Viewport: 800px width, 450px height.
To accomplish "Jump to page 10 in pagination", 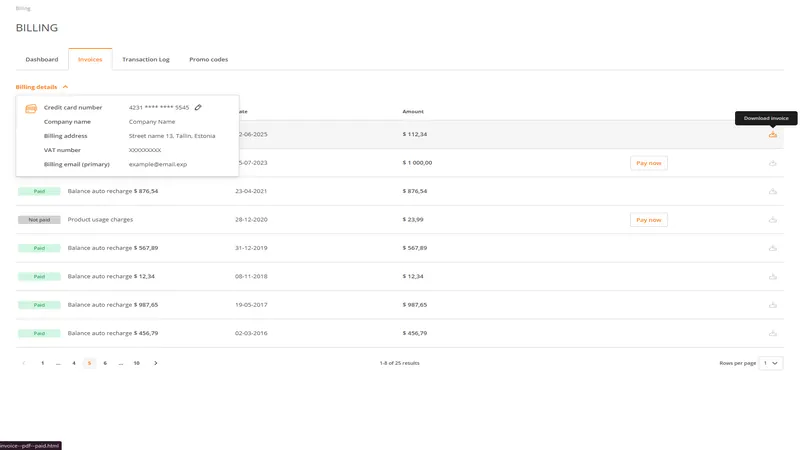I will [x=136, y=363].
